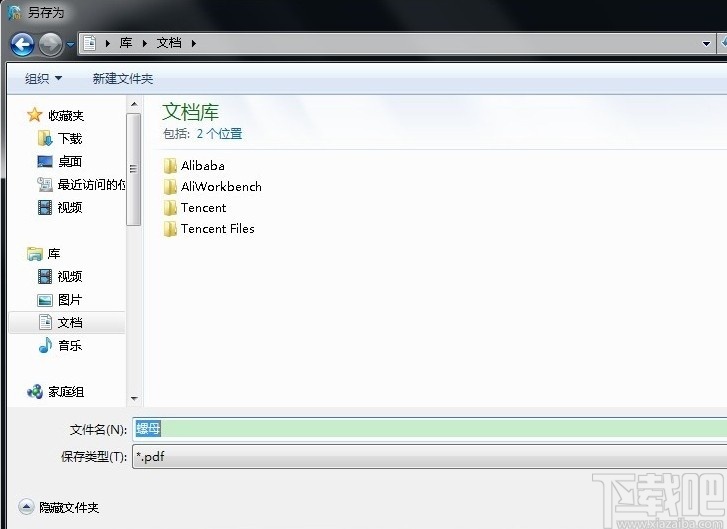Click 2 个位置 link

tap(219, 134)
